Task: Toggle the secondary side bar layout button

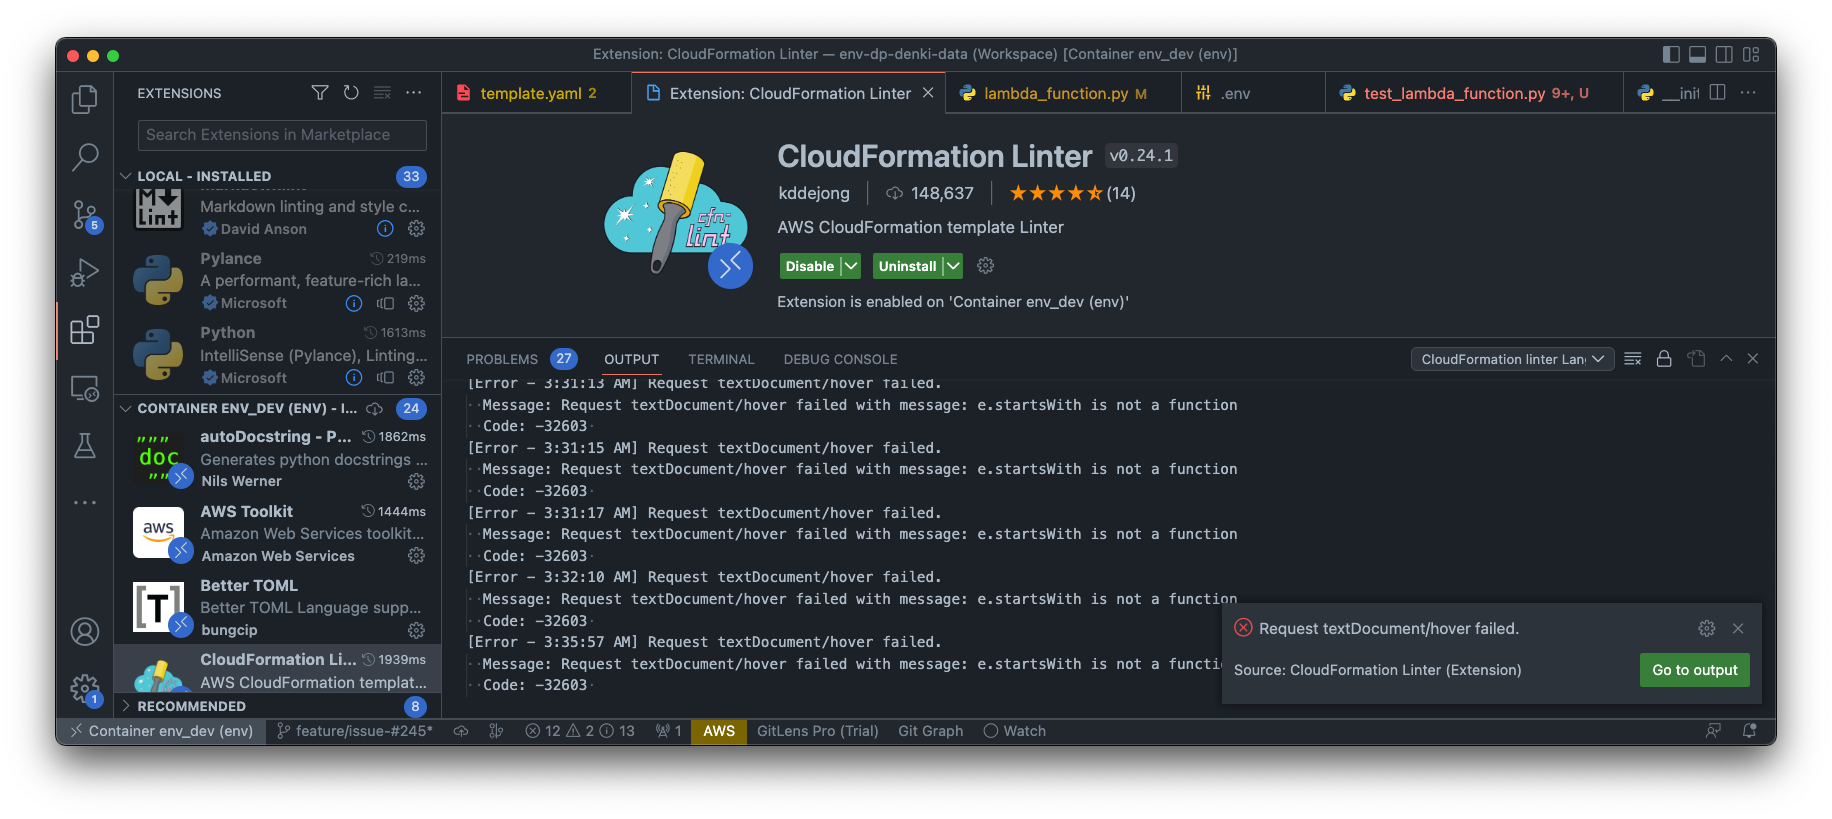Action: pos(1724,54)
